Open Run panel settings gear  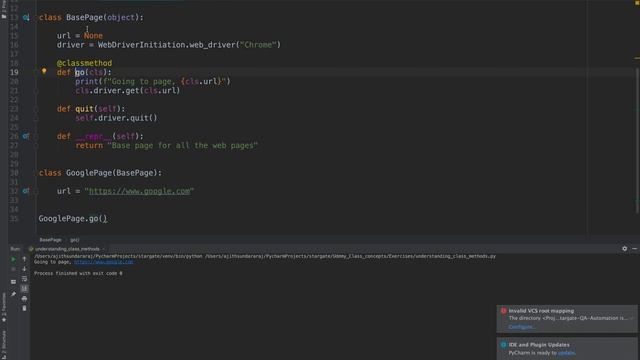pos(624,249)
